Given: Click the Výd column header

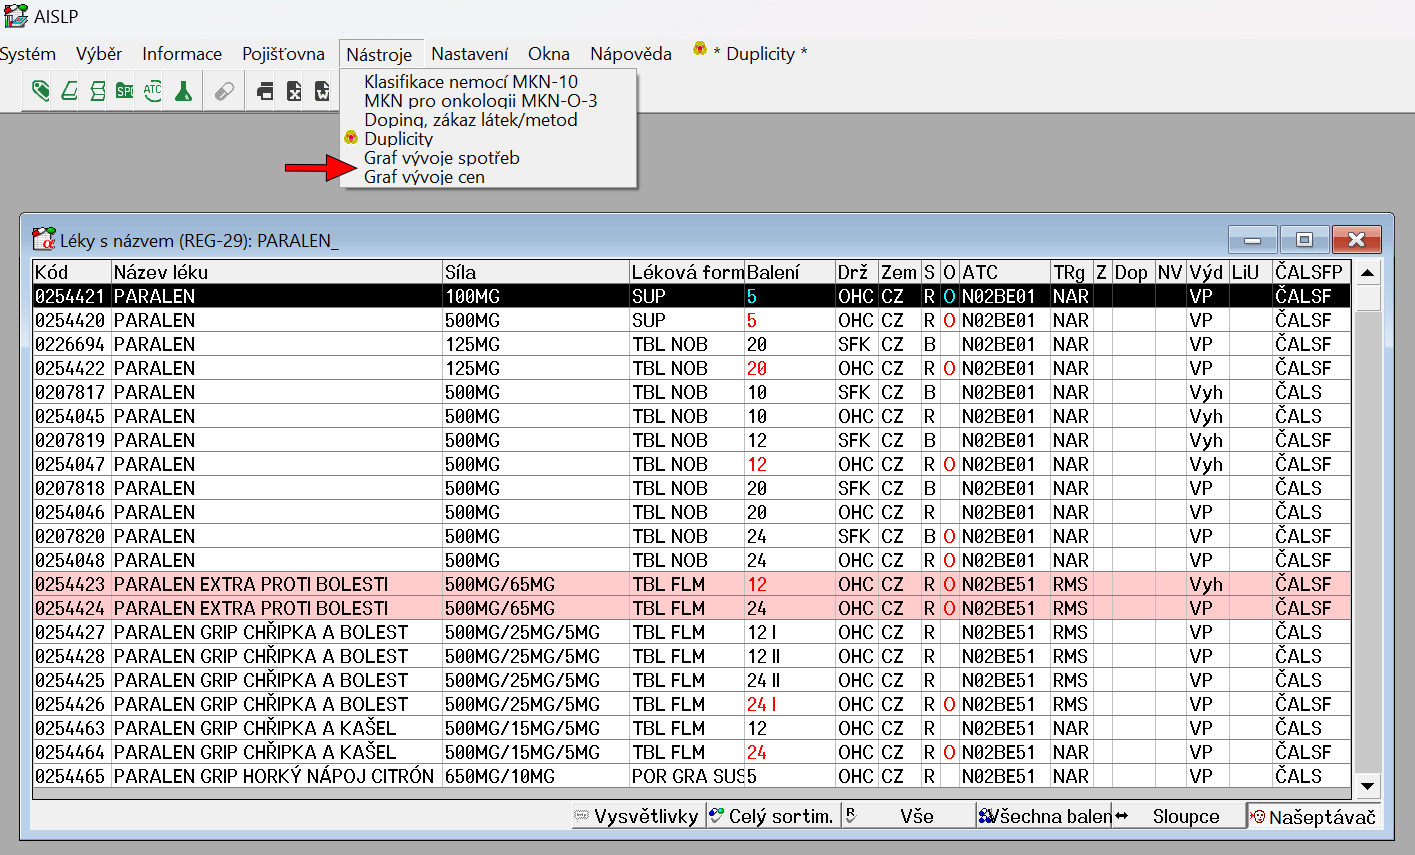Looking at the screenshot, I should tap(1208, 272).
